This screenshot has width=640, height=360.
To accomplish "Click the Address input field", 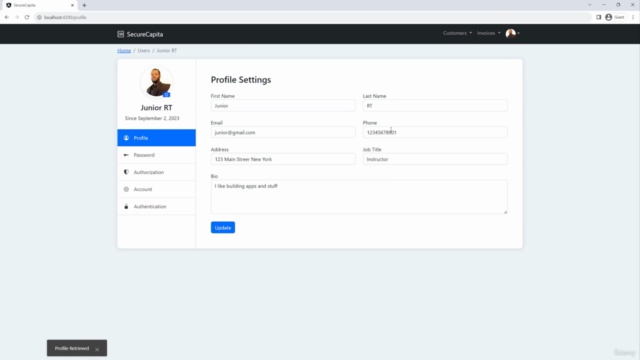I will coord(283,159).
